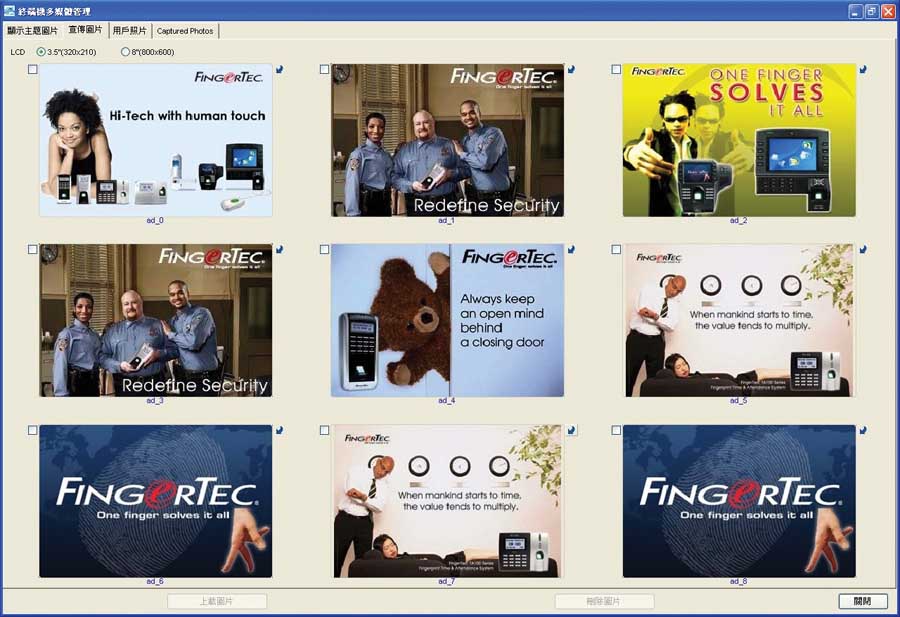Select the ad_2 One Finger Solves It All thumbnail
The width and height of the screenshot is (900, 617).
pos(739,140)
